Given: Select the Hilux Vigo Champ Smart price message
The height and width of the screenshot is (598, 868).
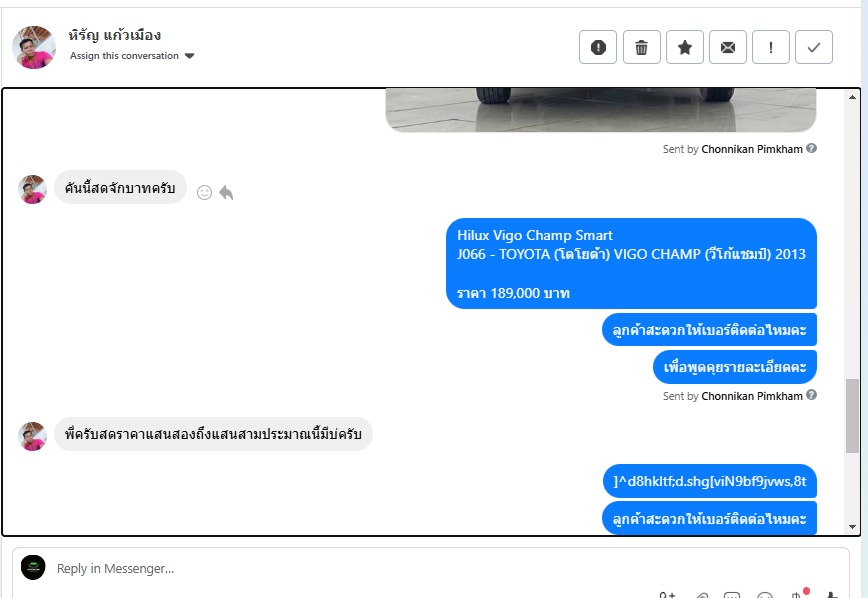Looking at the screenshot, I should click(x=632, y=264).
